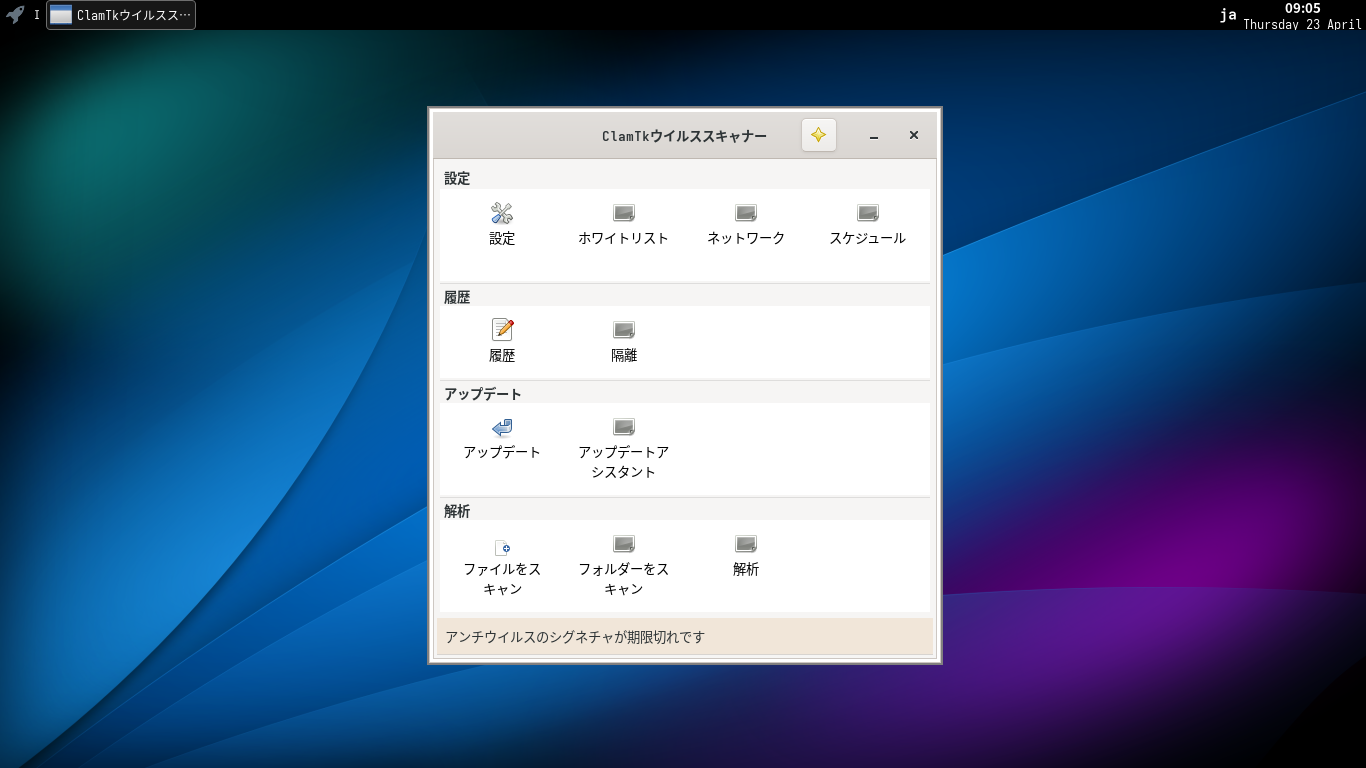
Task: Choose the フォルダーをスキャン scan folder icon
Action: point(624,544)
